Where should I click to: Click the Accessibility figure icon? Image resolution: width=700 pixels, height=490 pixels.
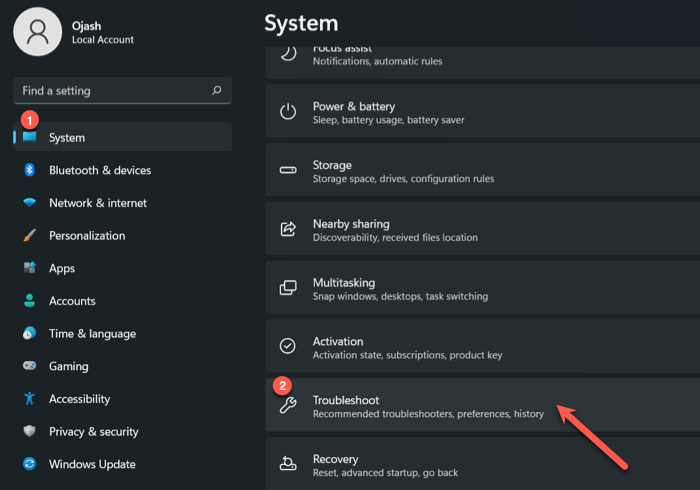(x=29, y=399)
